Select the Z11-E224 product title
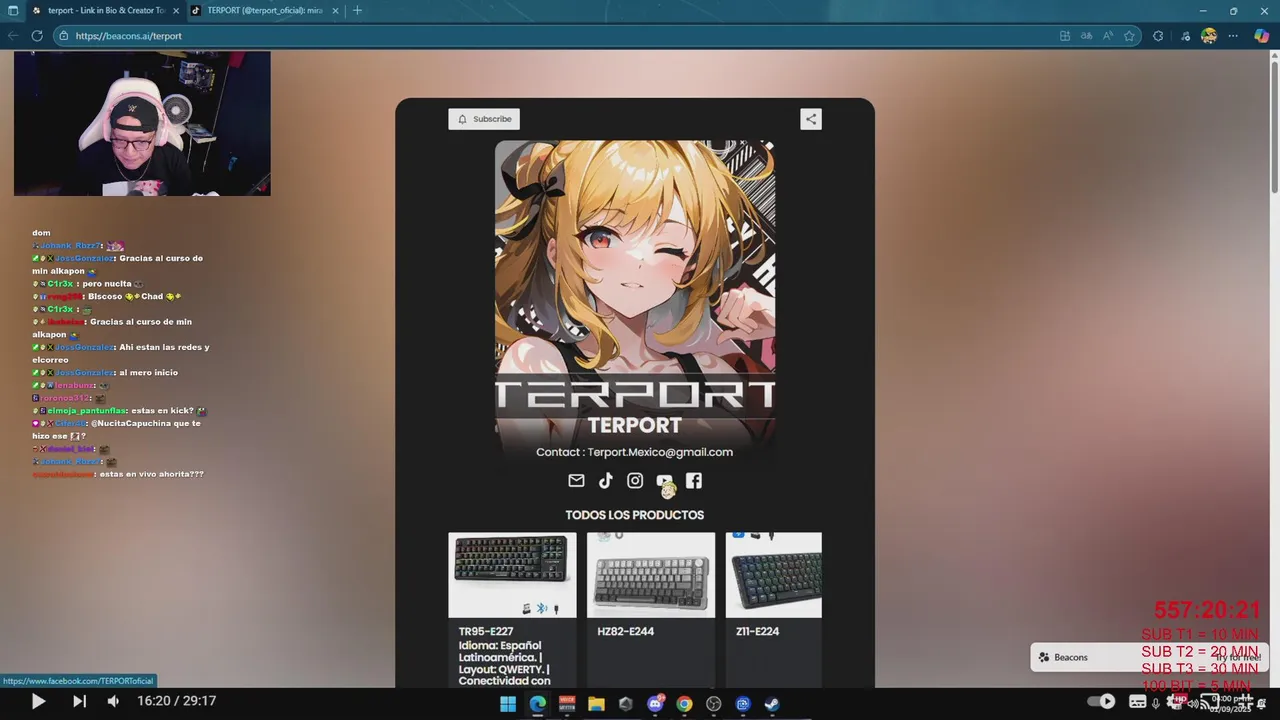 point(758,632)
